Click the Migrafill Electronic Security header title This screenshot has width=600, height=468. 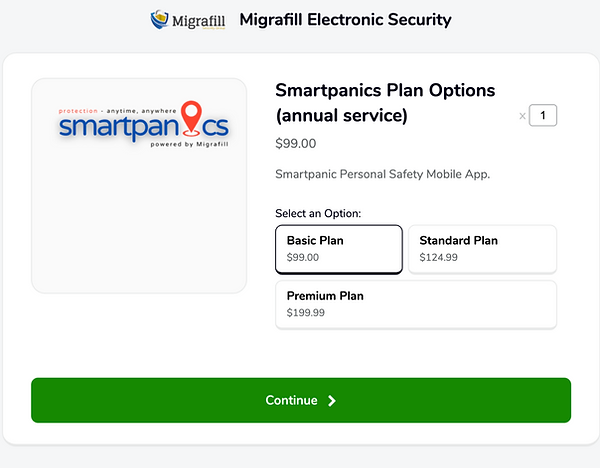pos(346,19)
